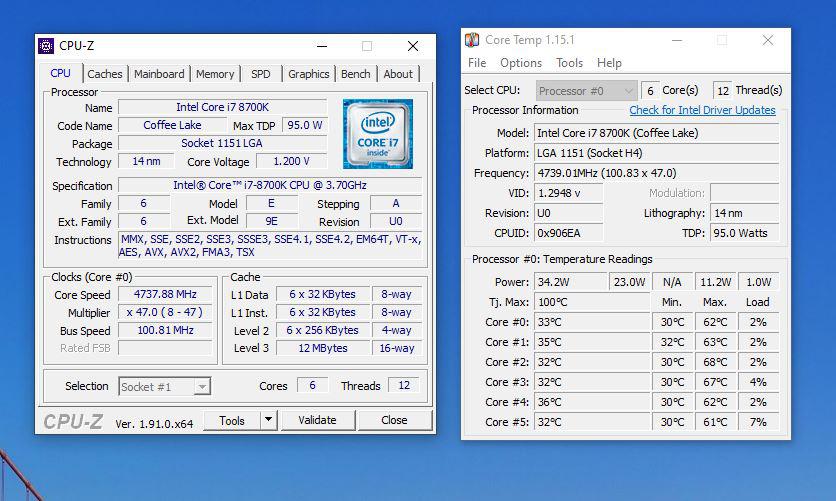This screenshot has height=501, width=836.
Task: Select the About tab in CPU-Z
Action: tap(398, 74)
